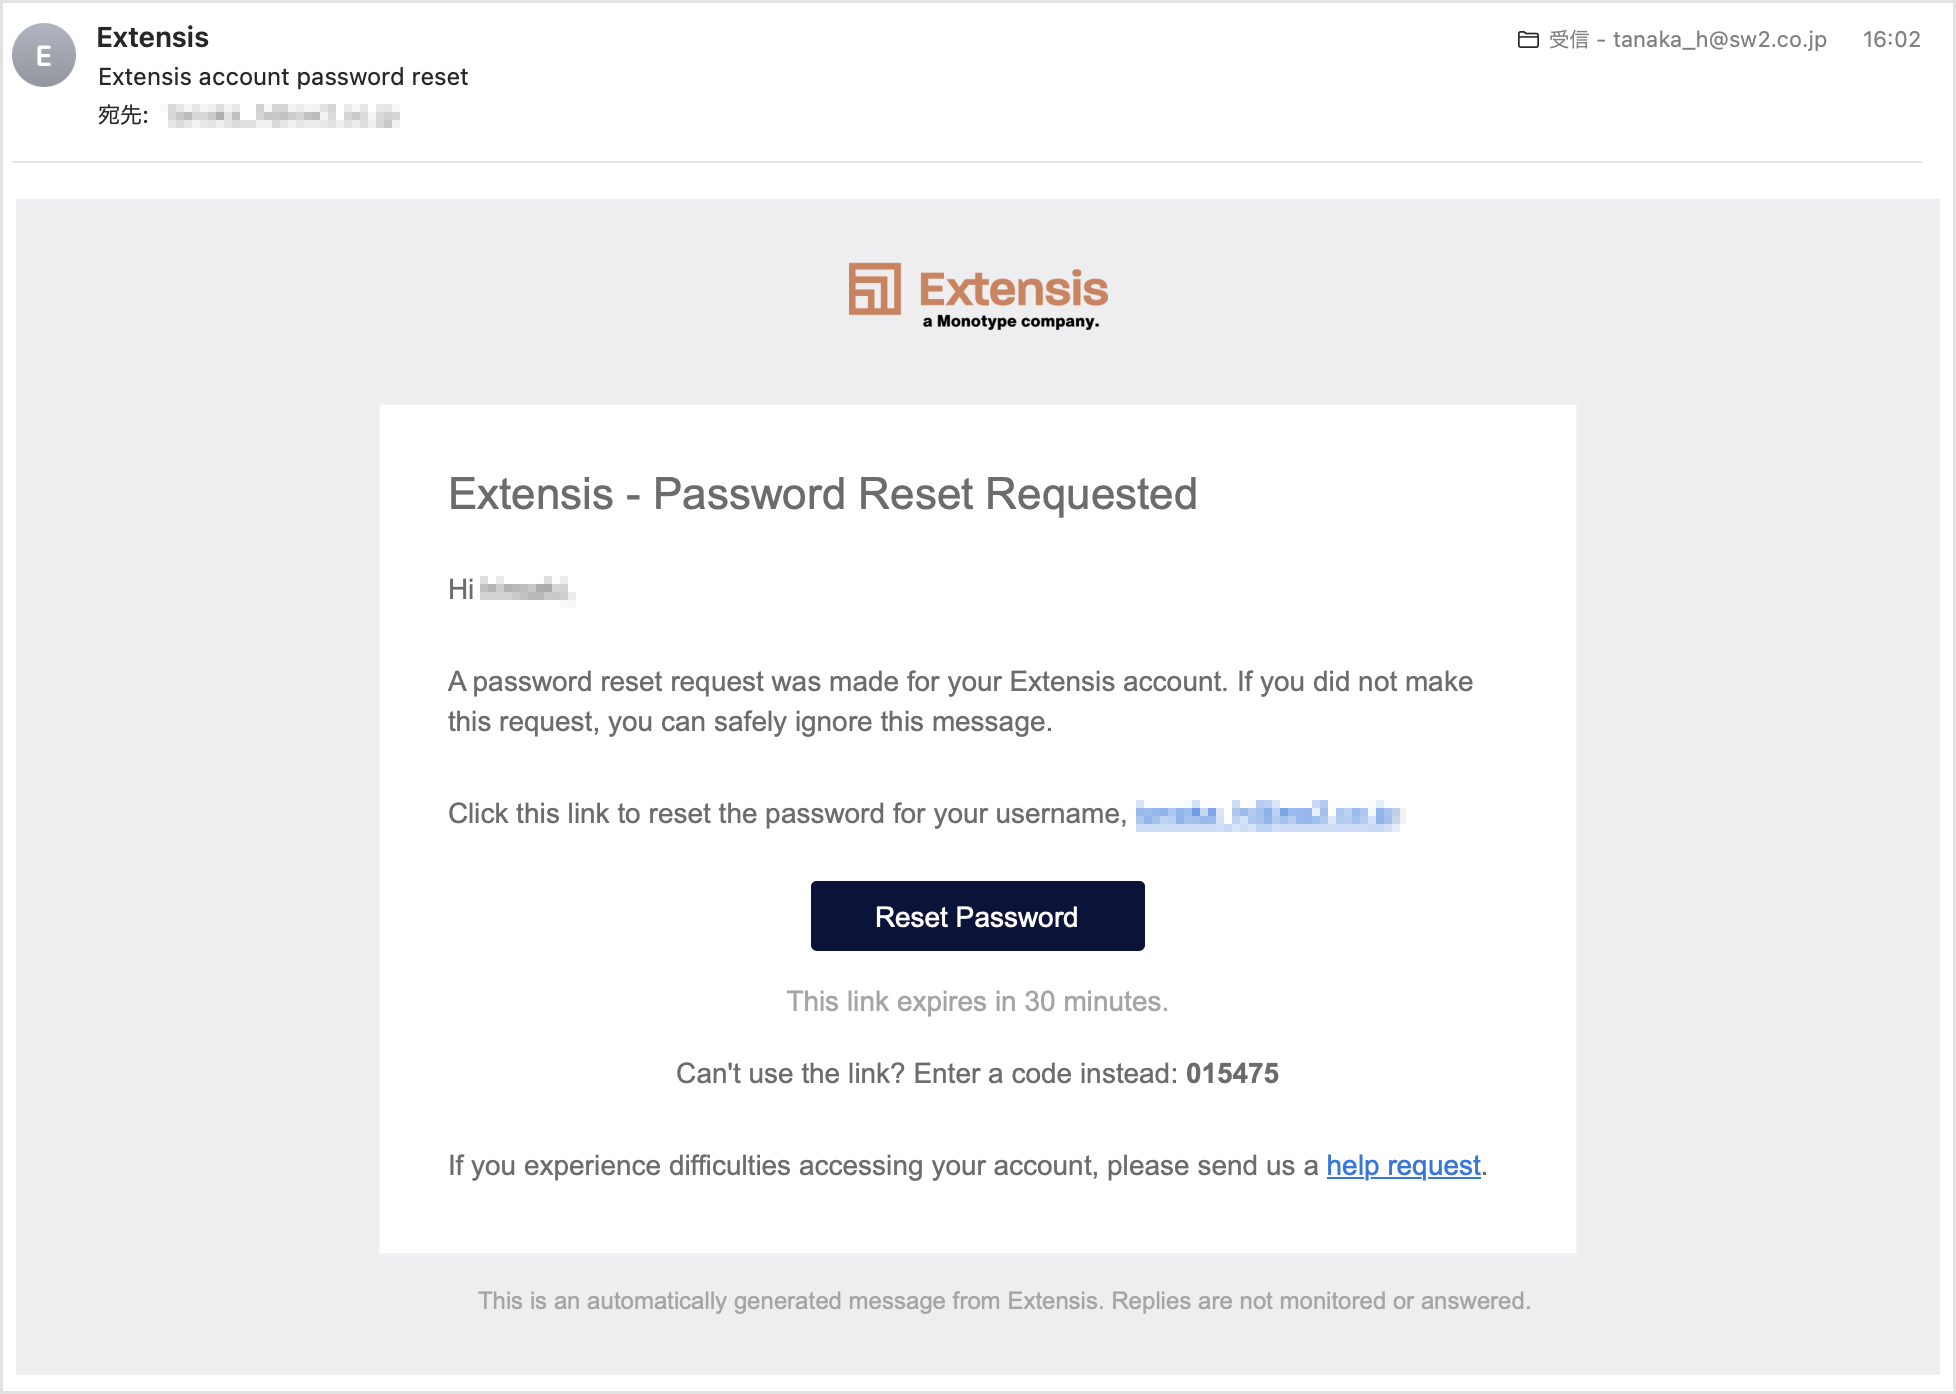Viewport: 1956px width, 1394px height.
Task: Click the 'Password Reset Requested' heading
Action: (822, 494)
